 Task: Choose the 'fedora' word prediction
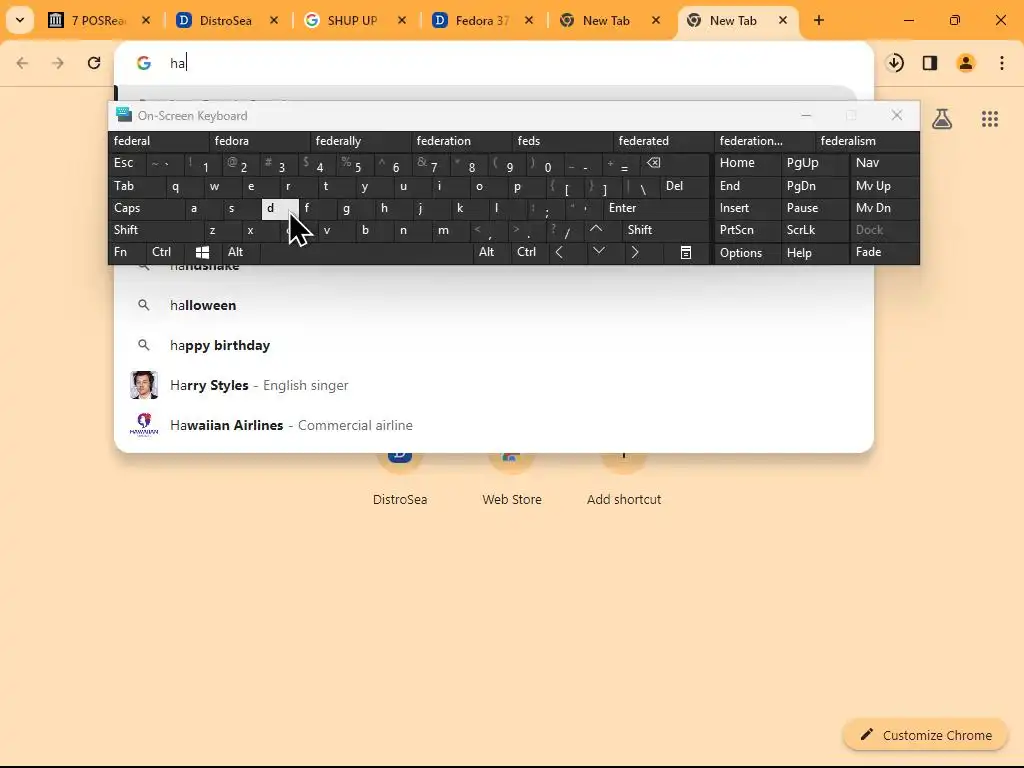260,141
